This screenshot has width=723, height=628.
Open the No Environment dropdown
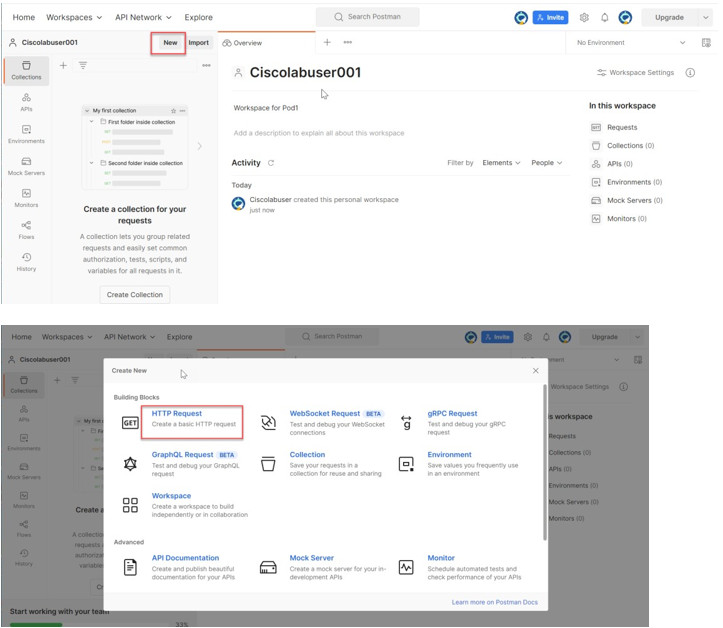click(630, 43)
